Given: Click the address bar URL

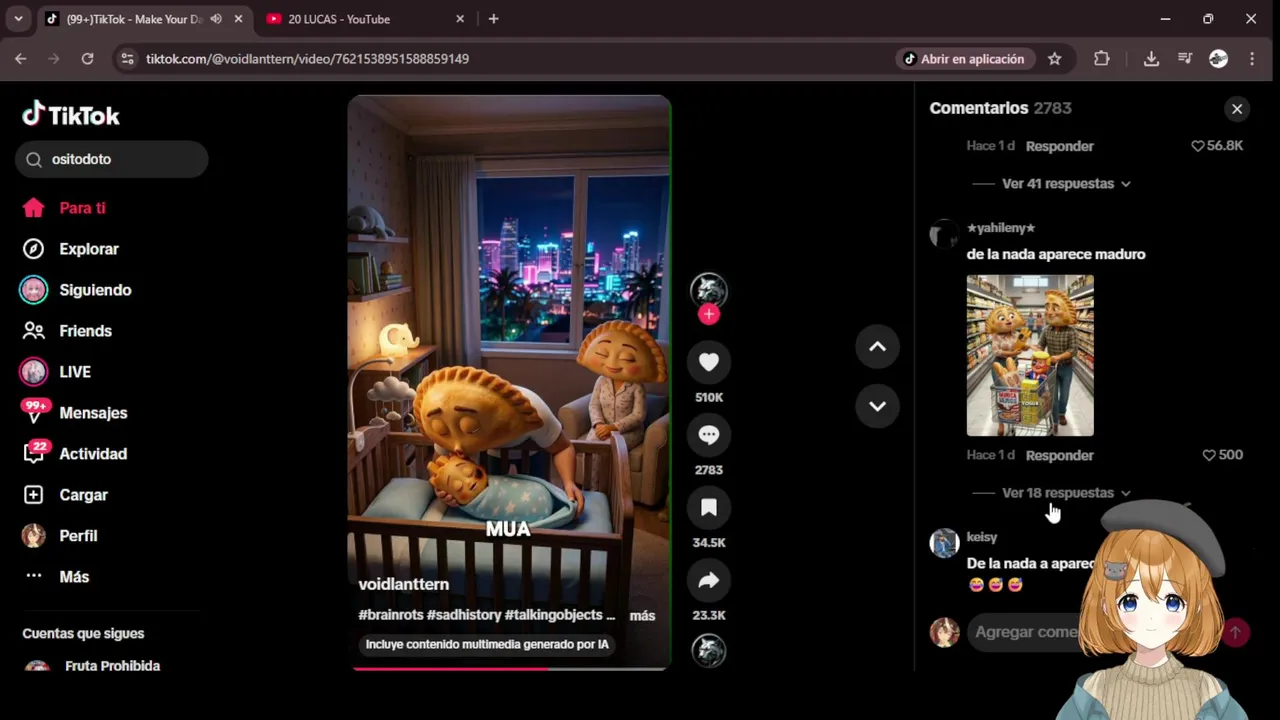Looking at the screenshot, I should pos(307,59).
